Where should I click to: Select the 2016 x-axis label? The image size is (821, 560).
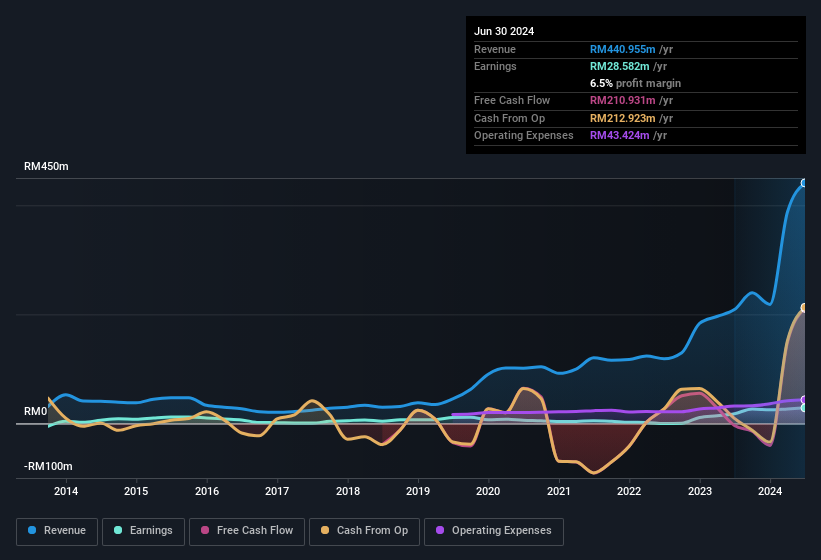pyautogui.click(x=207, y=491)
